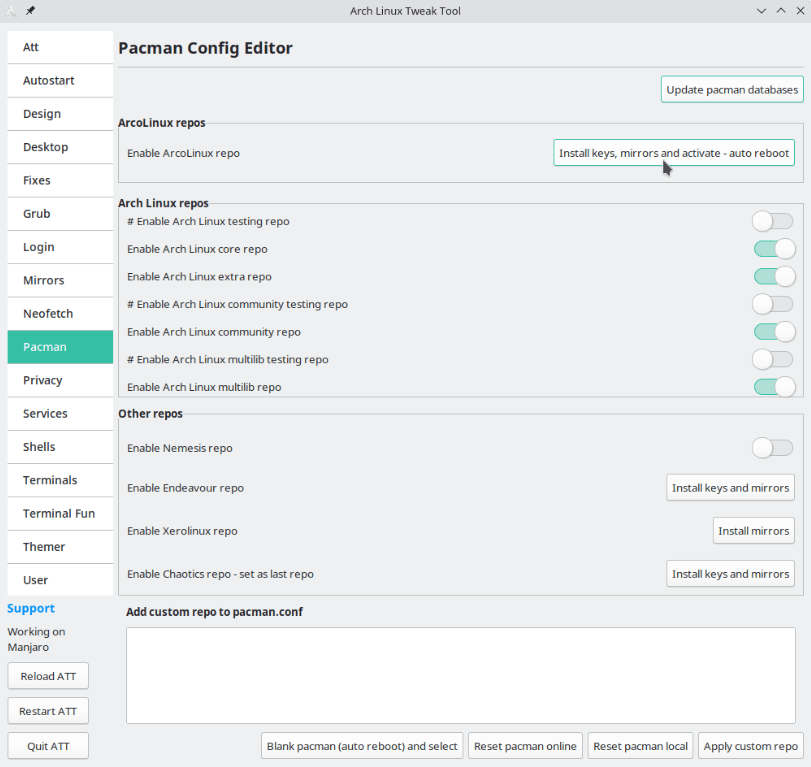Click Apply custom repo button
Image resolution: width=811 pixels, height=767 pixels.
tap(750, 746)
